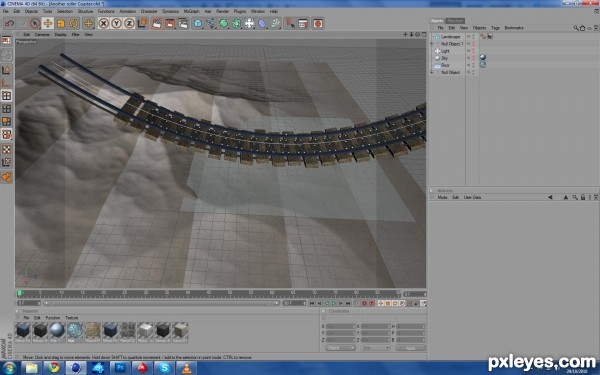The image size is (600, 375).
Task: Switch to the Objects manager tab
Action: [x=437, y=21]
